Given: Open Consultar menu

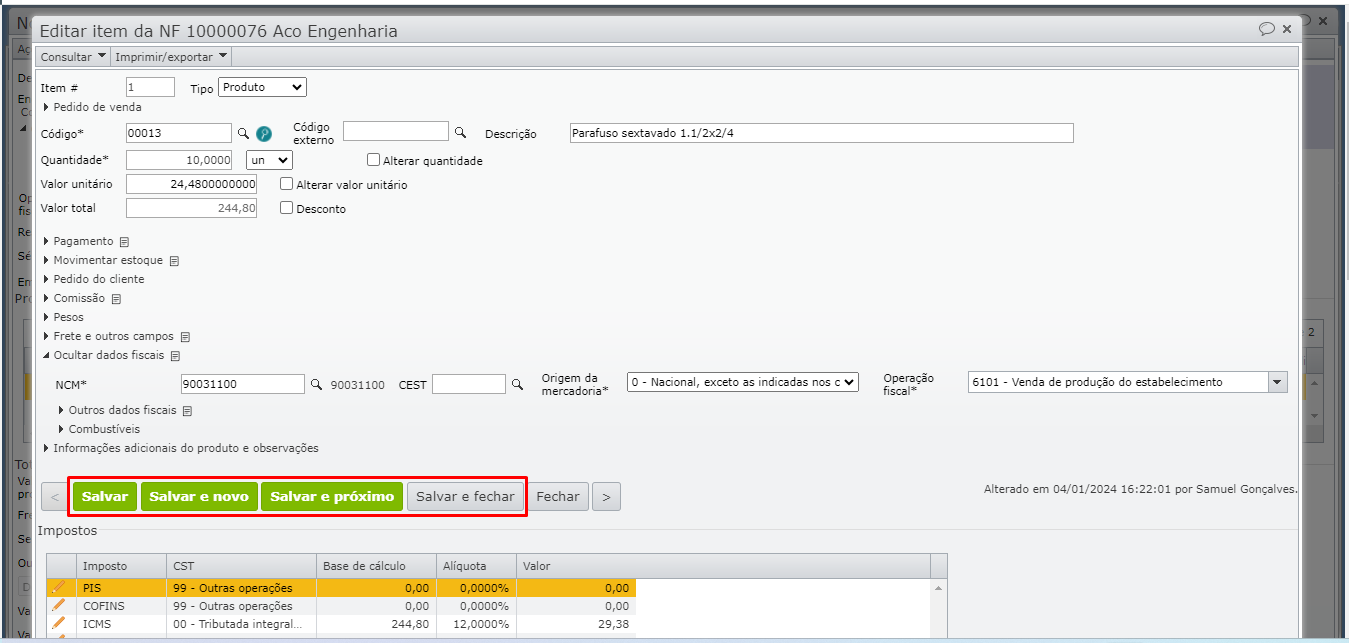Looking at the screenshot, I should pos(72,57).
